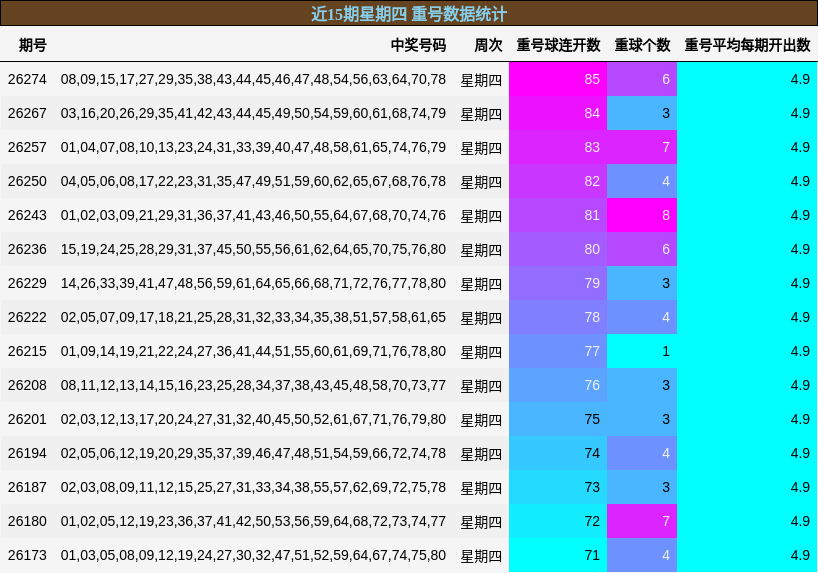Screen dimensions: 818x573
Task: Select the 中奖号码 column header
Action: (x=418, y=45)
